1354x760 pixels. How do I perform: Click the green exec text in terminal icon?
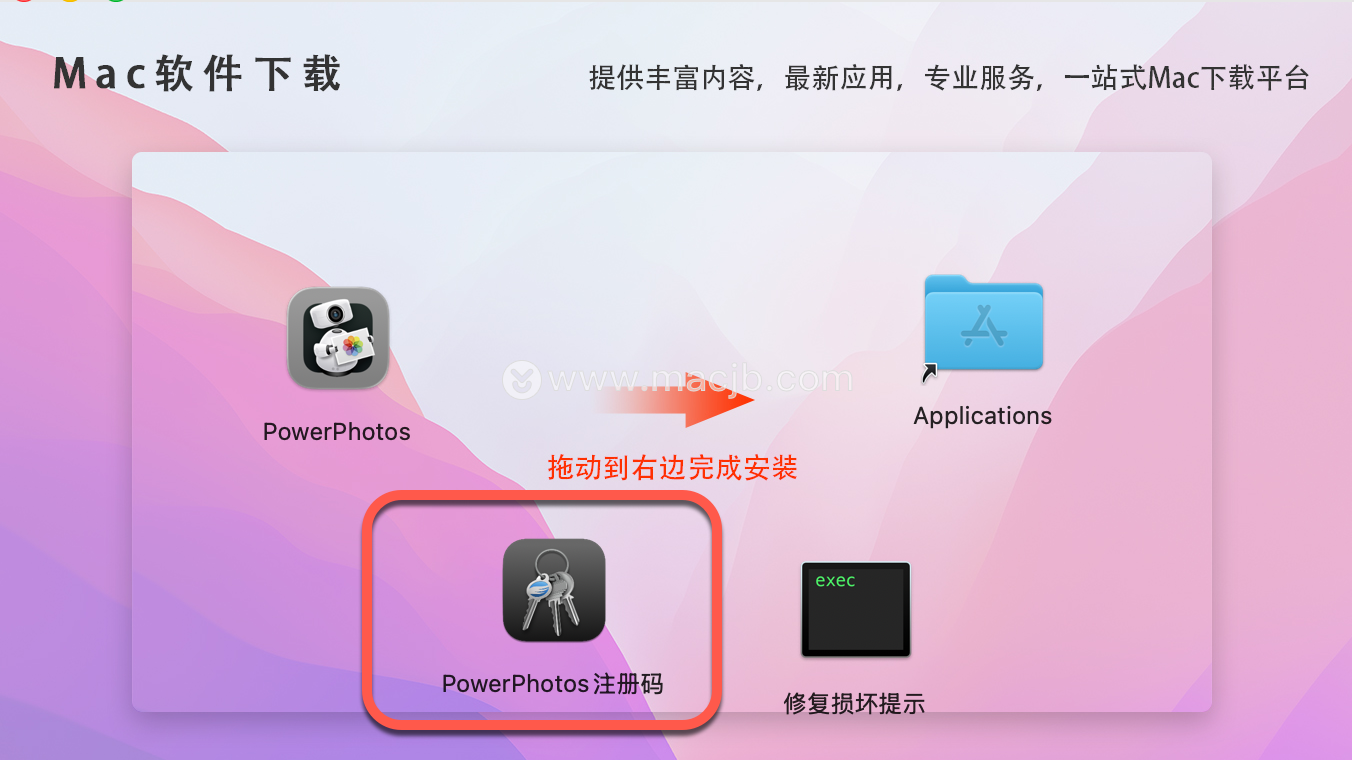pyautogui.click(x=835, y=580)
